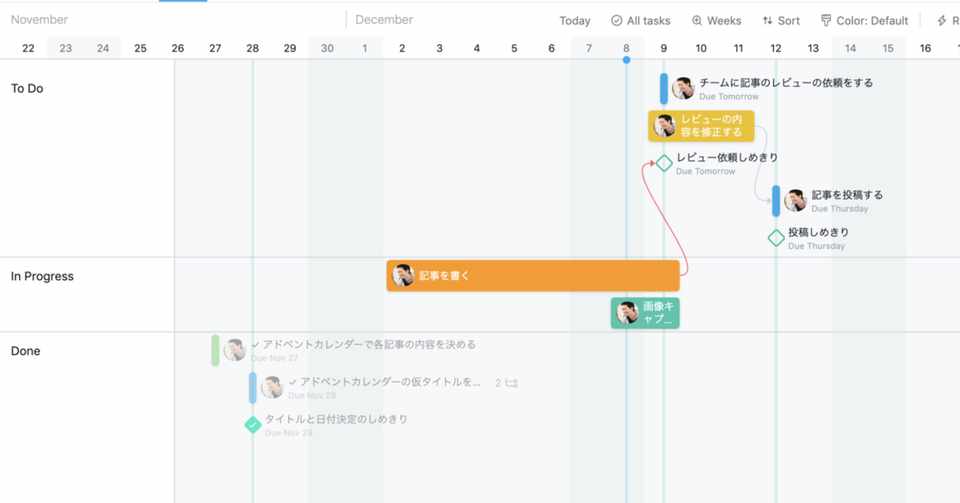Open the Sort options menu
The image size is (960, 503).
781,21
